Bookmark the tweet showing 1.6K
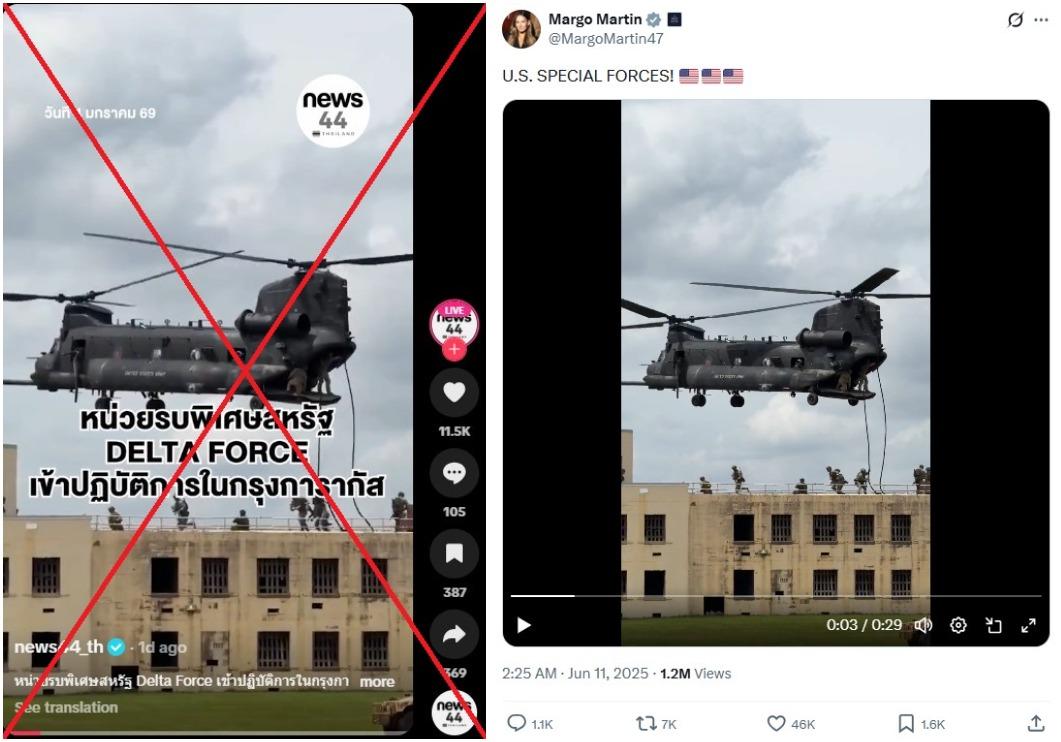The width and height of the screenshot is (1061, 742). (905, 724)
